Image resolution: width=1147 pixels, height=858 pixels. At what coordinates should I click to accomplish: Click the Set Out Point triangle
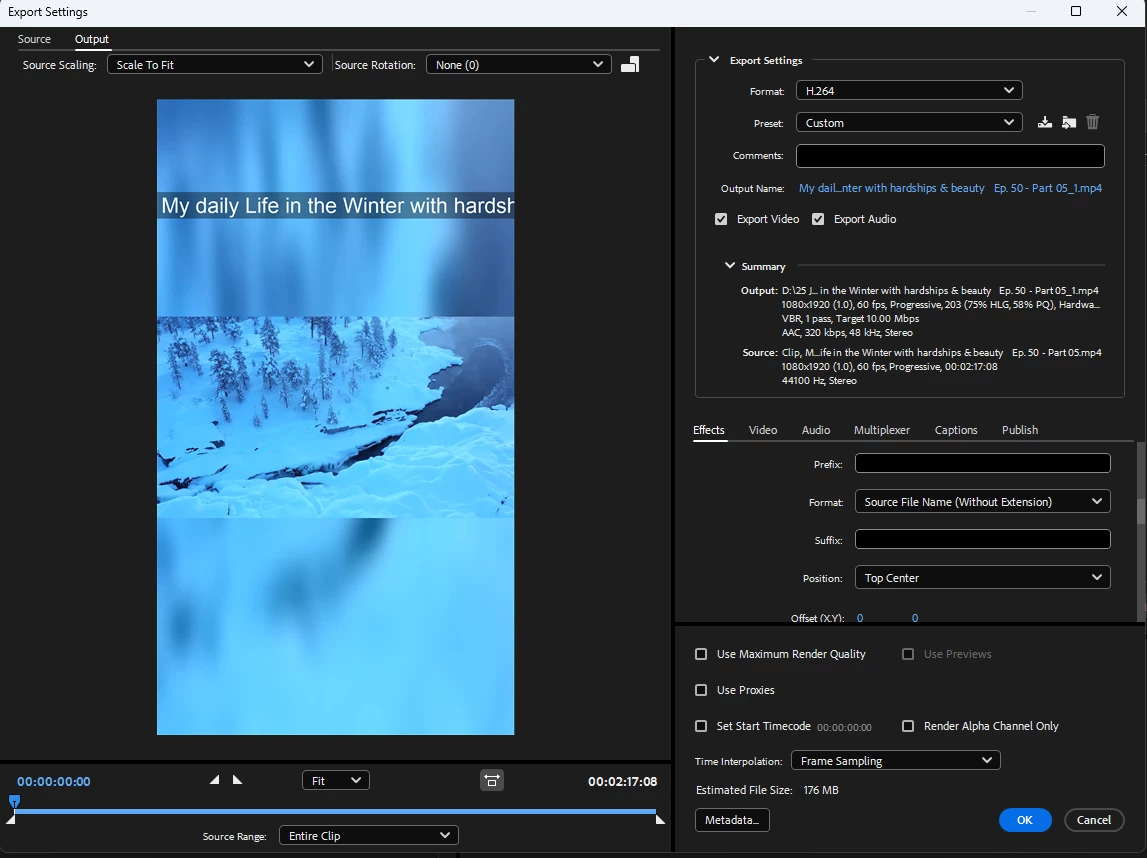click(x=237, y=780)
